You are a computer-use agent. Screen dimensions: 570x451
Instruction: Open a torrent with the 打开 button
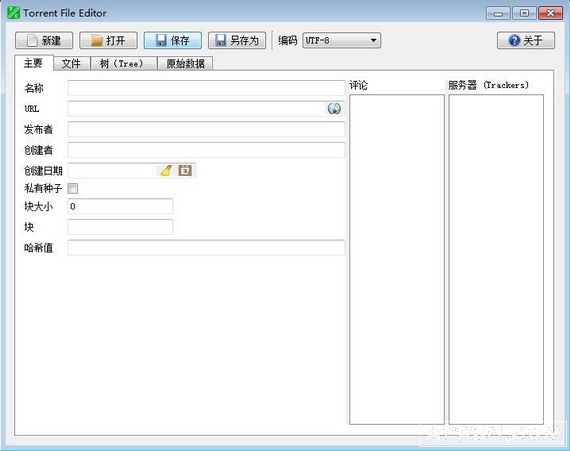(108, 40)
